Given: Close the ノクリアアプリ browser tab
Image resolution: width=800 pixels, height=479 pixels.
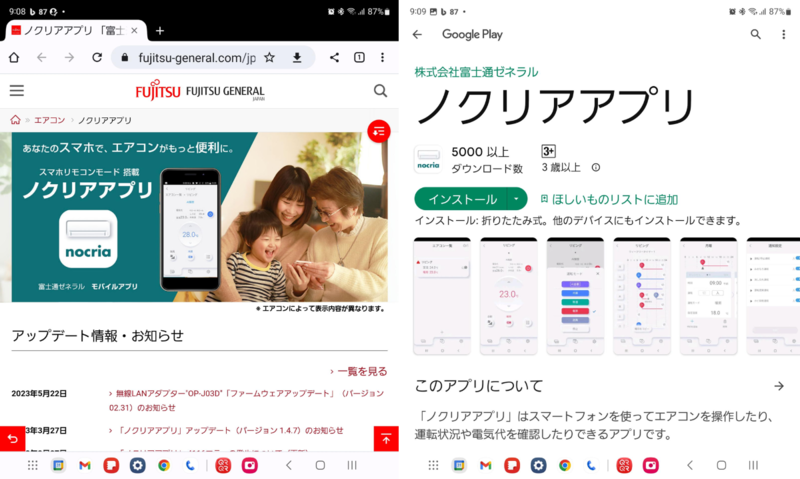Looking at the screenshot, I should point(134,31).
